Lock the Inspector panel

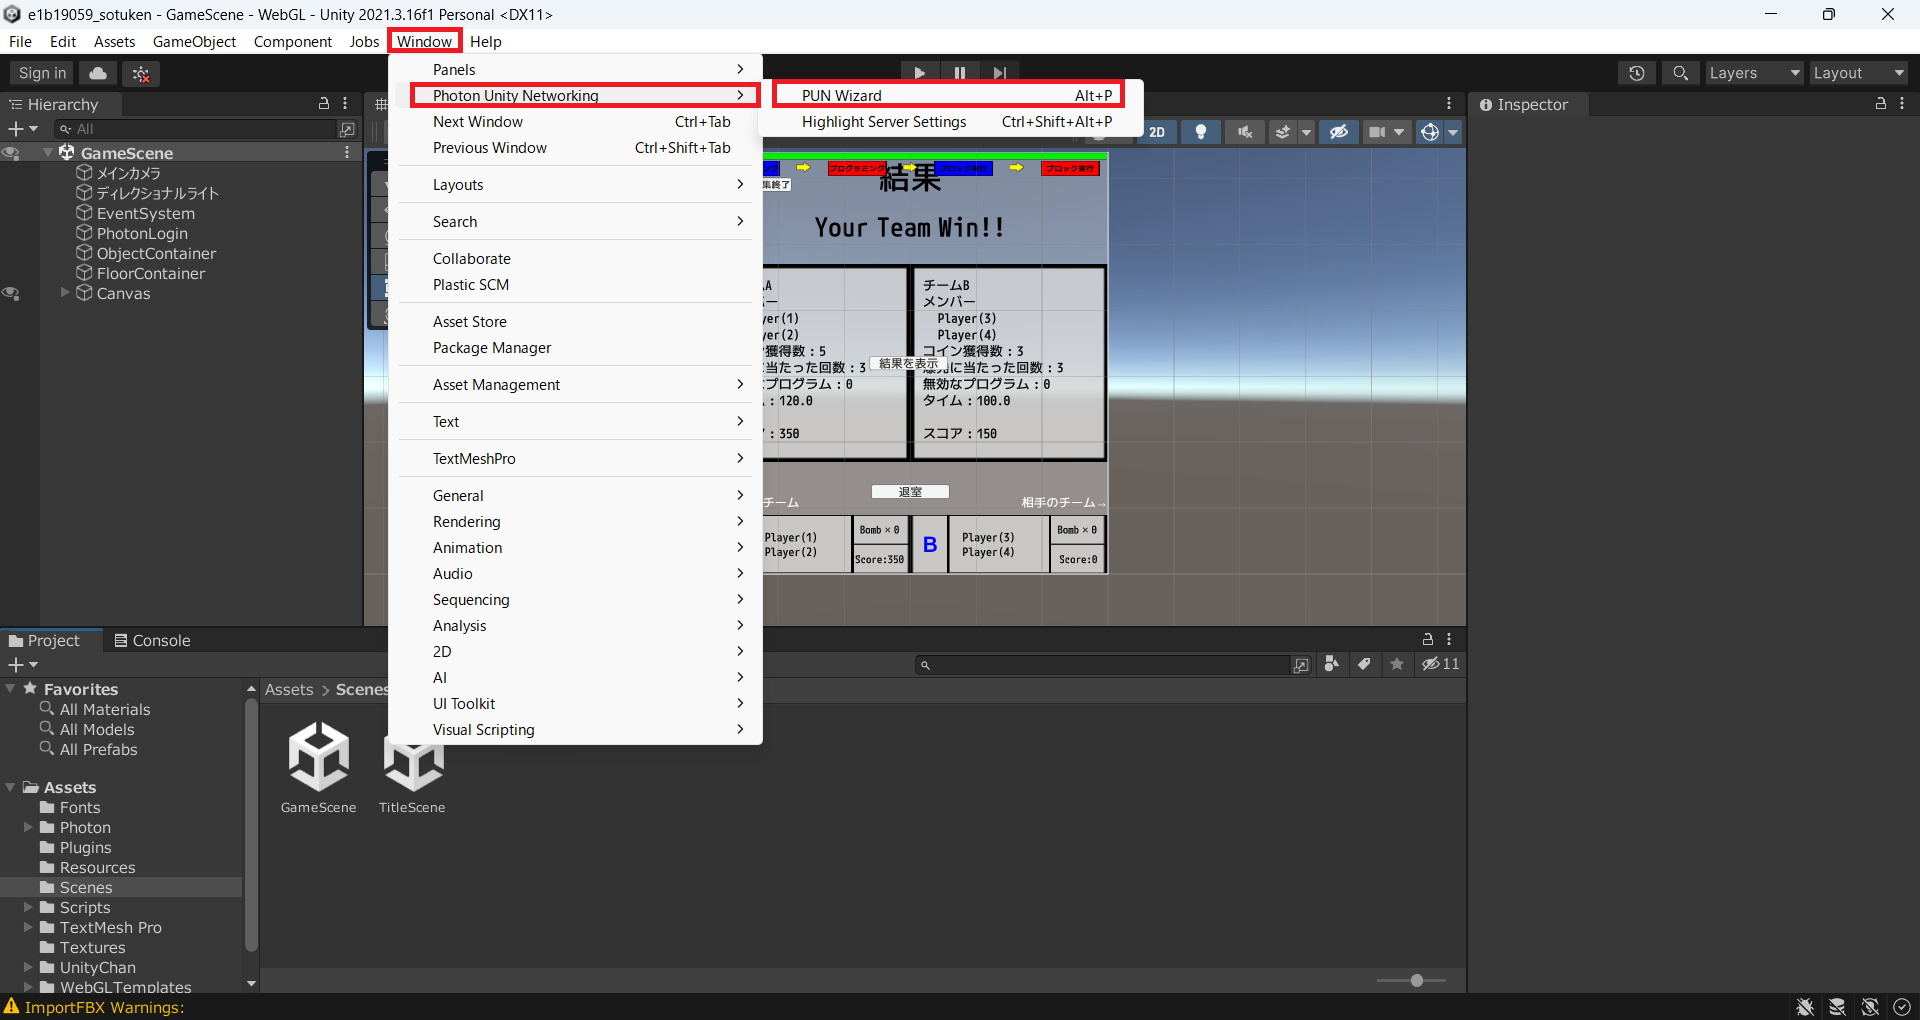1881,103
